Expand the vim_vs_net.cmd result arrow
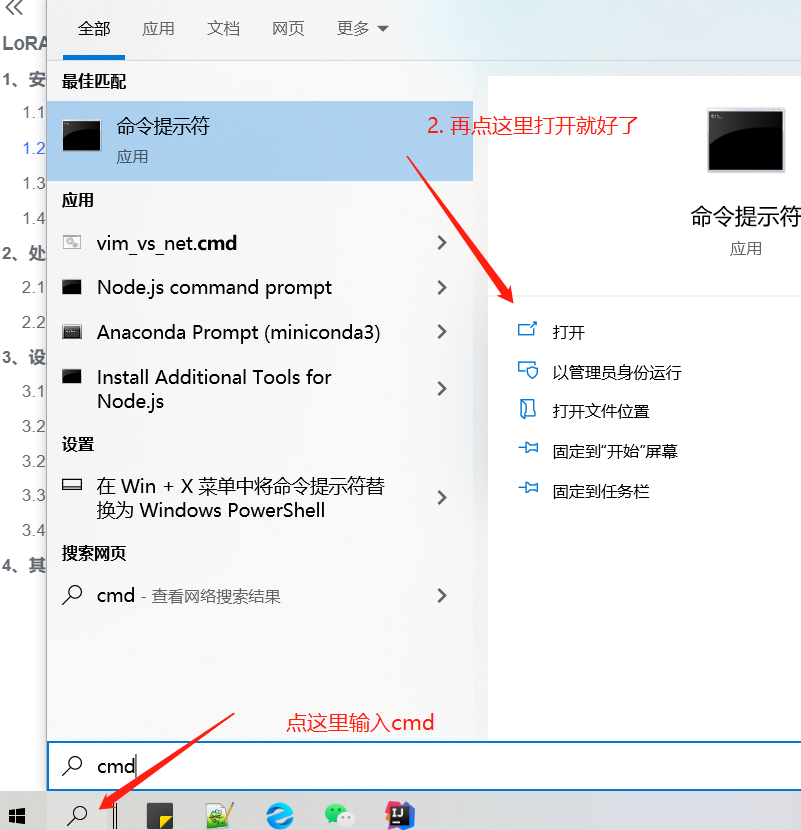This screenshot has height=830, width=801. tap(442, 243)
